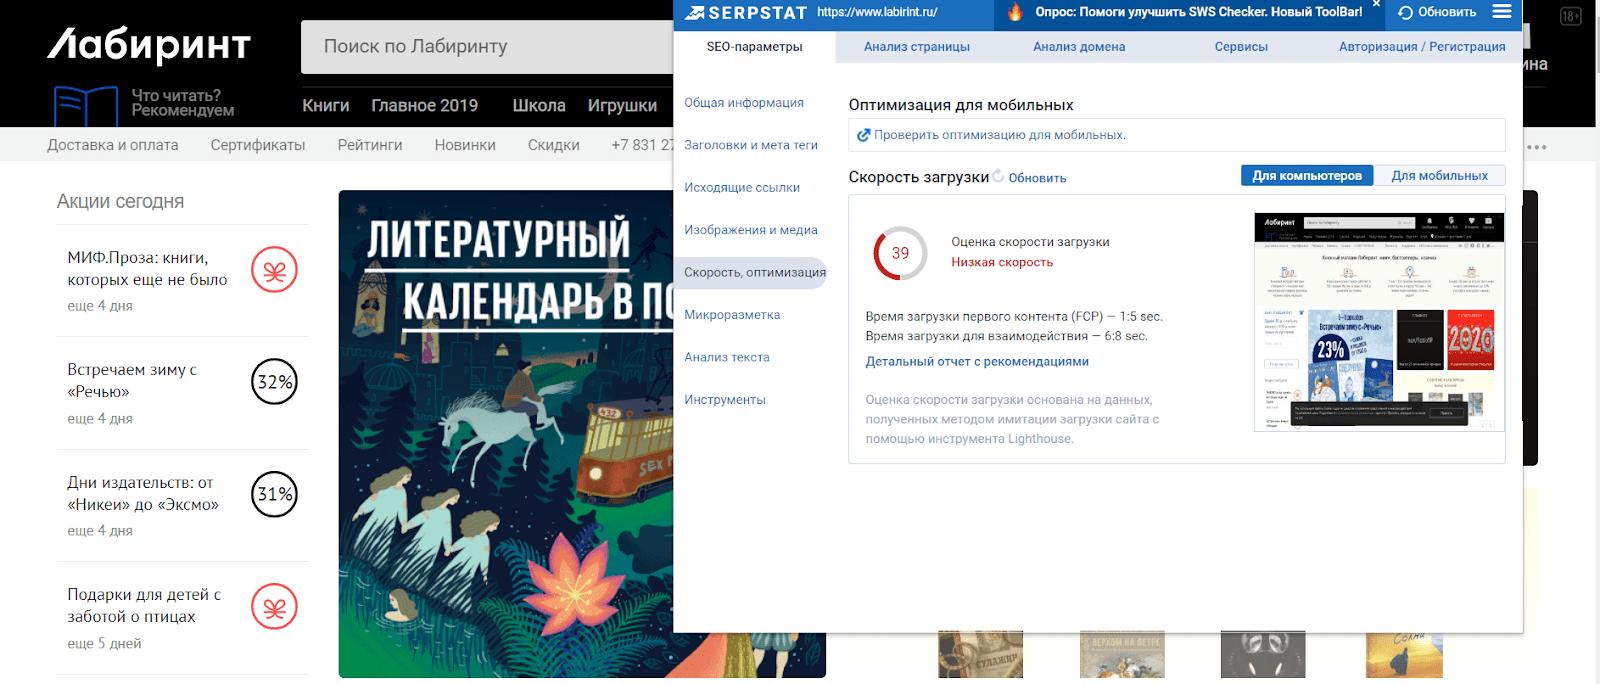Select Инструменты section
Screen dimensions: 1600x684
tap(725, 400)
